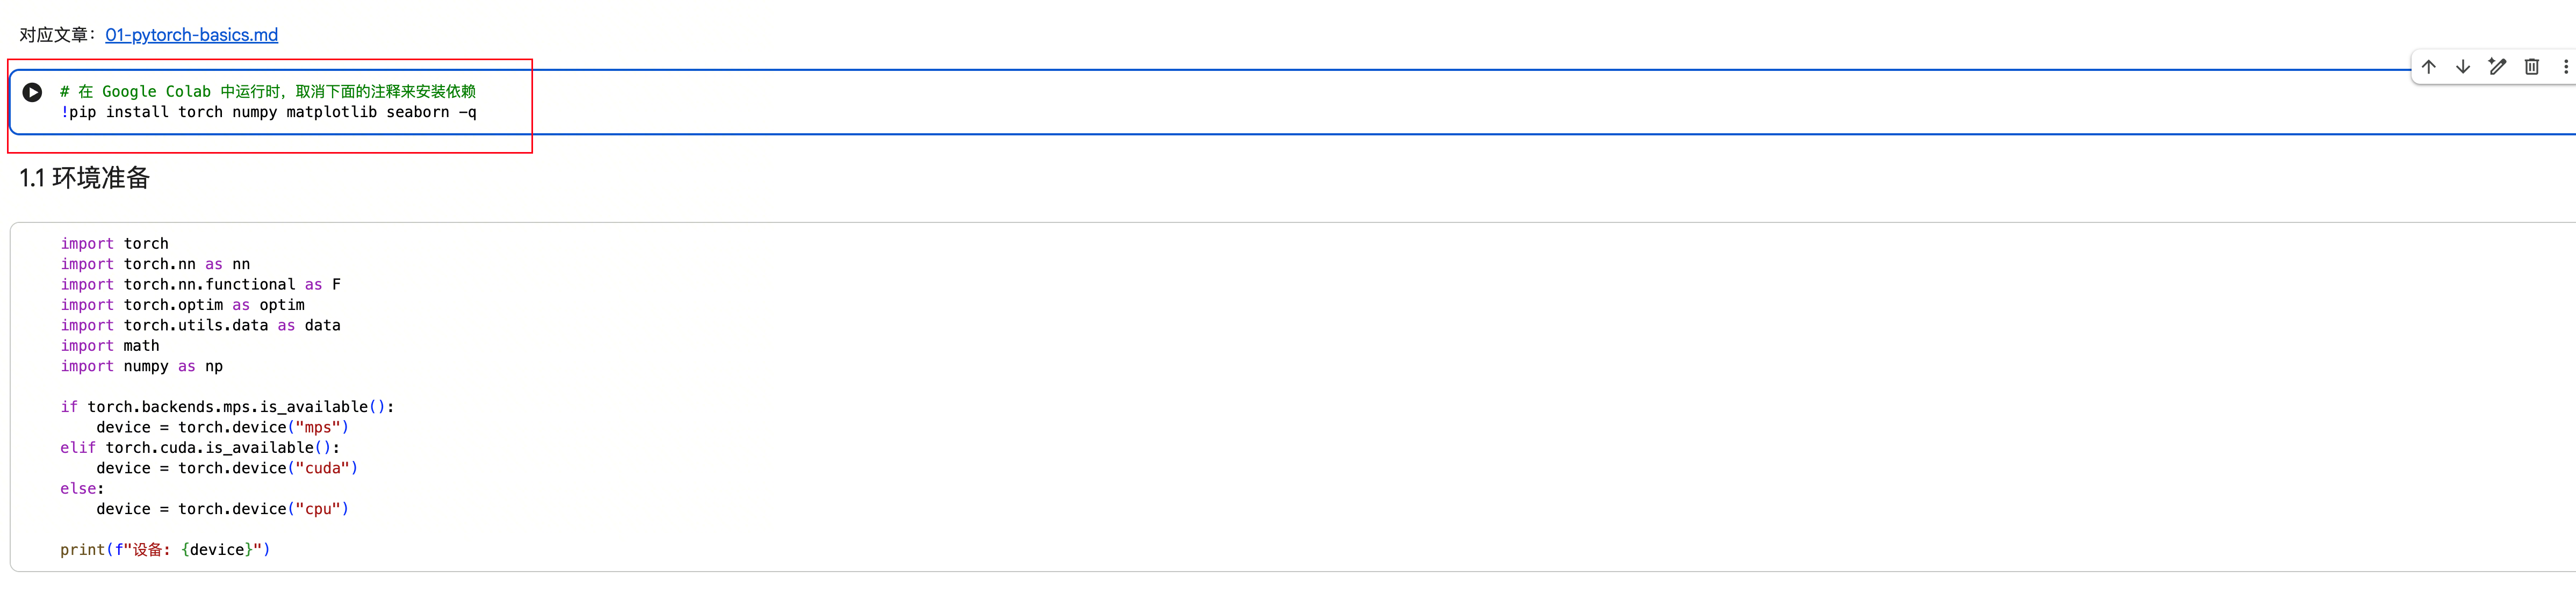Click the 'import numpy as np' line
This screenshot has height=592, width=2576.
coord(141,366)
